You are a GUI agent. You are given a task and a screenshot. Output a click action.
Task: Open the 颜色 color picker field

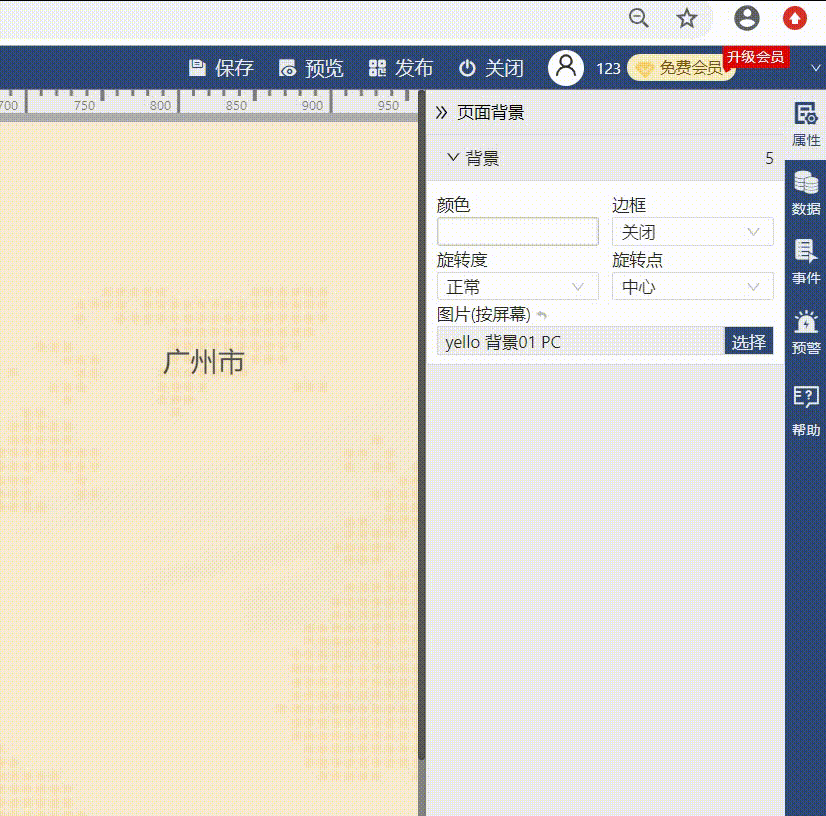point(518,231)
